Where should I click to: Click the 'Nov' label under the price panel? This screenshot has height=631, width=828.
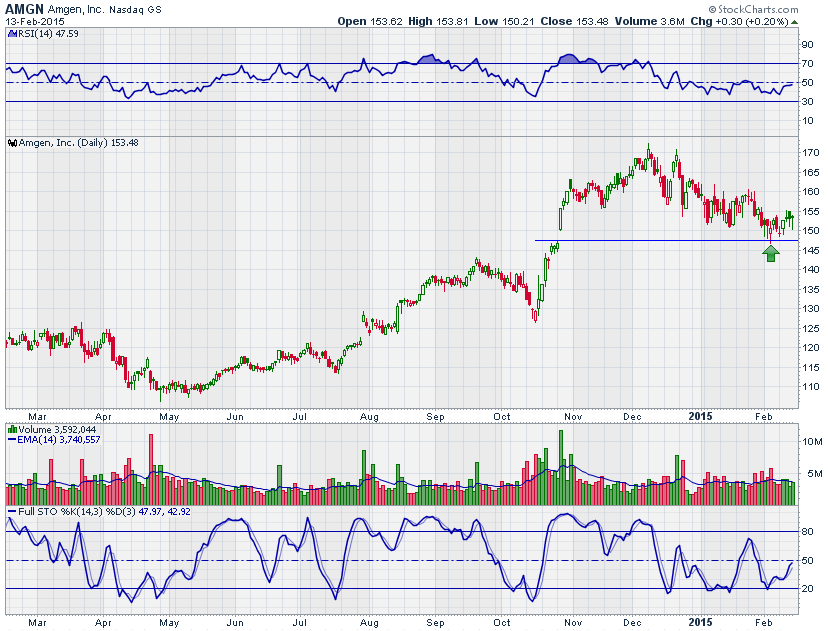[x=573, y=417]
